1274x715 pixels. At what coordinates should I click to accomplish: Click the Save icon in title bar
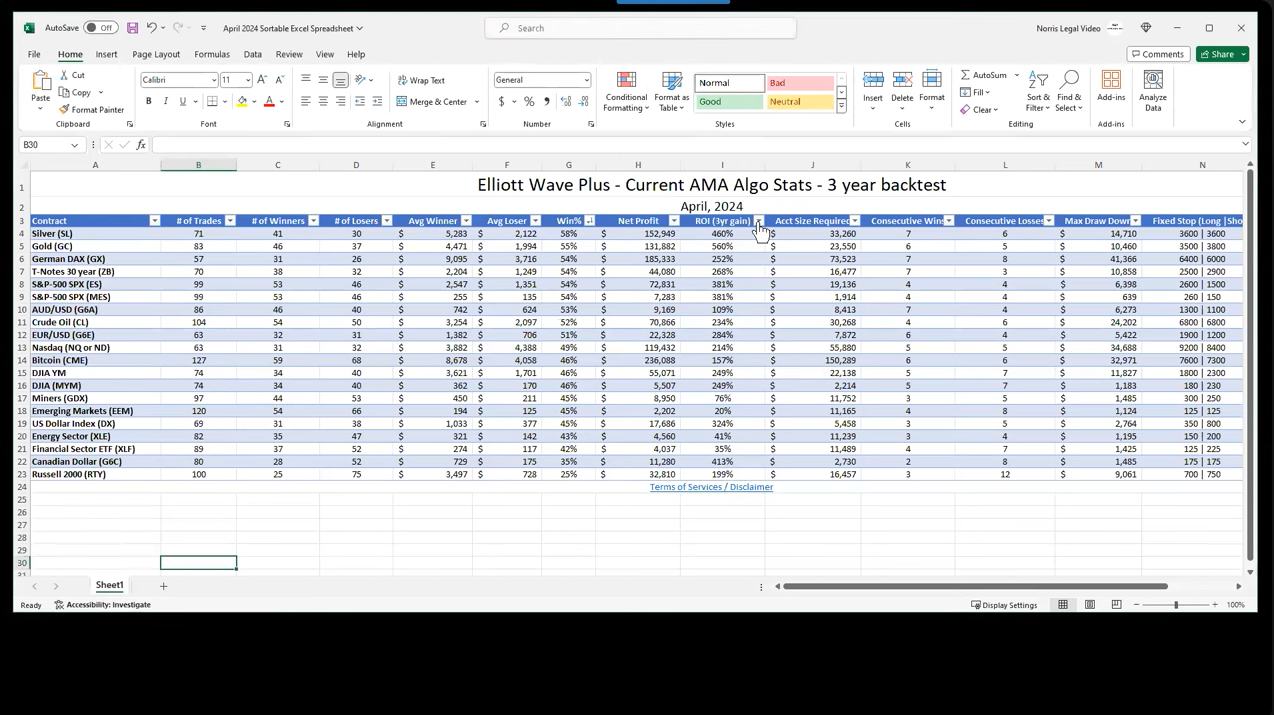click(x=132, y=28)
